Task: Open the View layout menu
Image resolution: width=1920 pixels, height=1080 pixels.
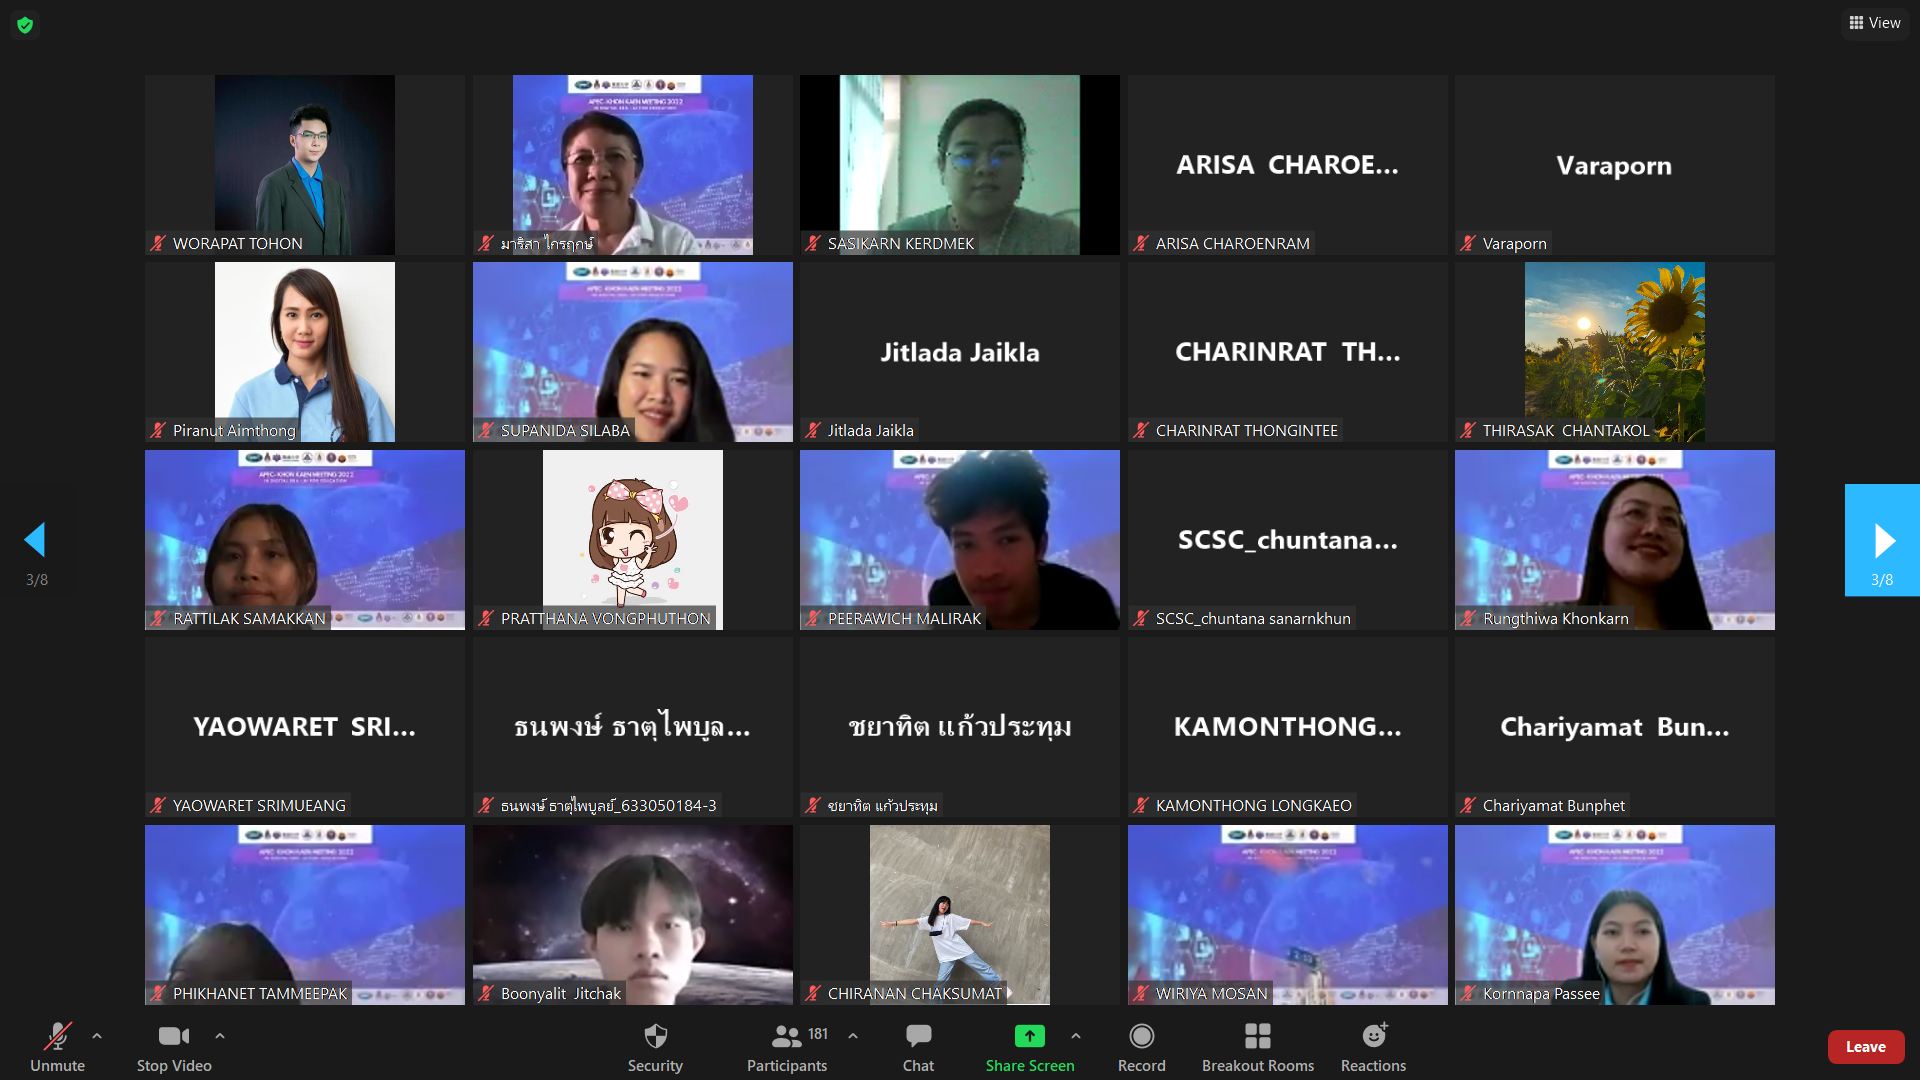Action: (x=1874, y=23)
